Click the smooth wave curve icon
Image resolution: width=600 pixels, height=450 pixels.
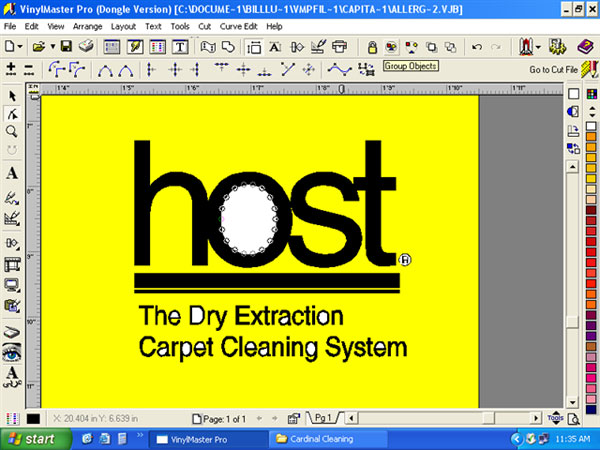339,69
